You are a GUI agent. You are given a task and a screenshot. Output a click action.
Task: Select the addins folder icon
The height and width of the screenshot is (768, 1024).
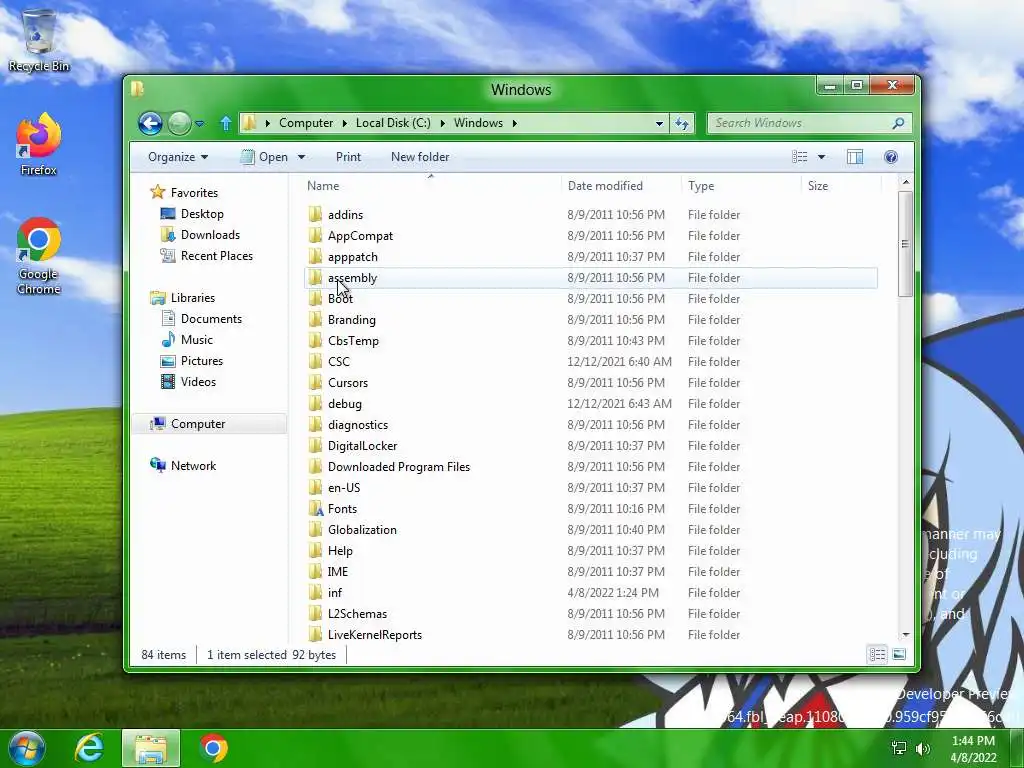pyautogui.click(x=315, y=214)
